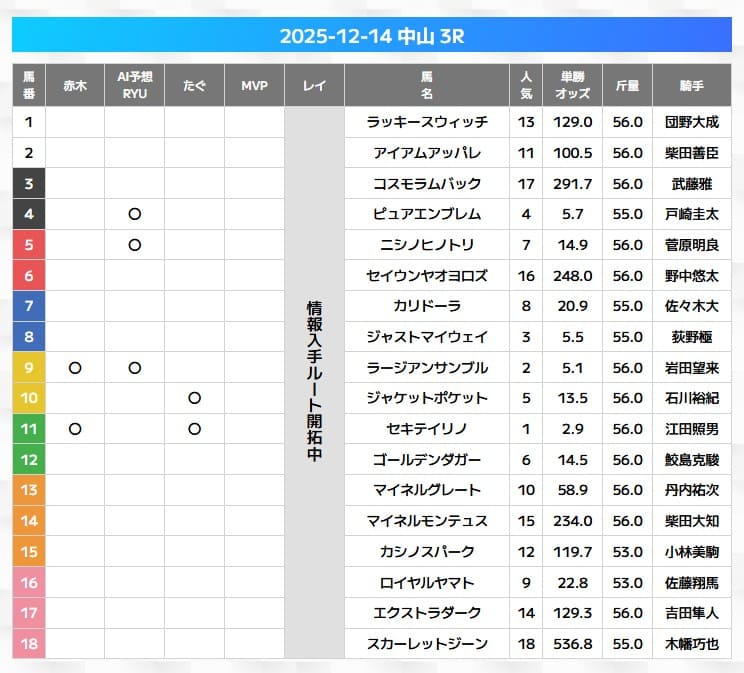Click the 赤木 circle mark for horse 11

74,429
